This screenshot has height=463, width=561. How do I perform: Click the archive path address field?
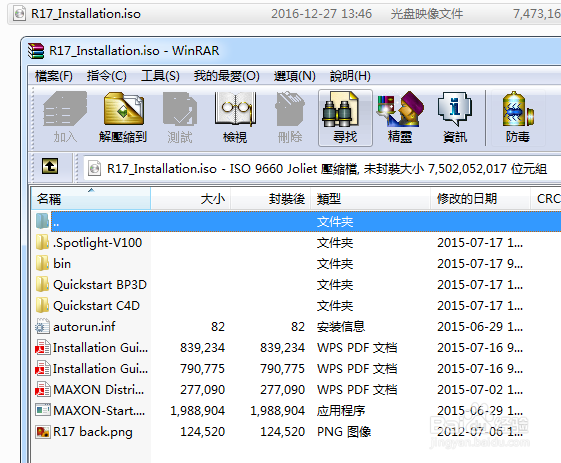pos(322,169)
